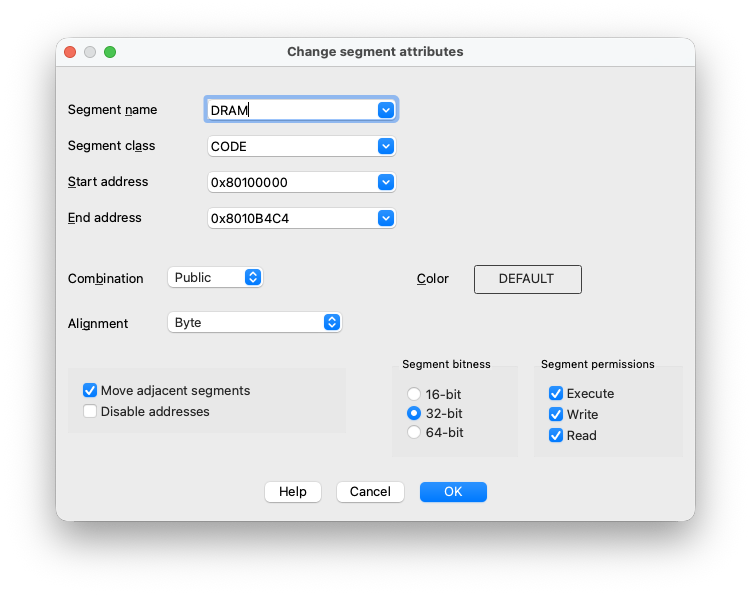The image size is (751, 595).
Task: Open the Start address history dropdown
Action: tap(386, 182)
